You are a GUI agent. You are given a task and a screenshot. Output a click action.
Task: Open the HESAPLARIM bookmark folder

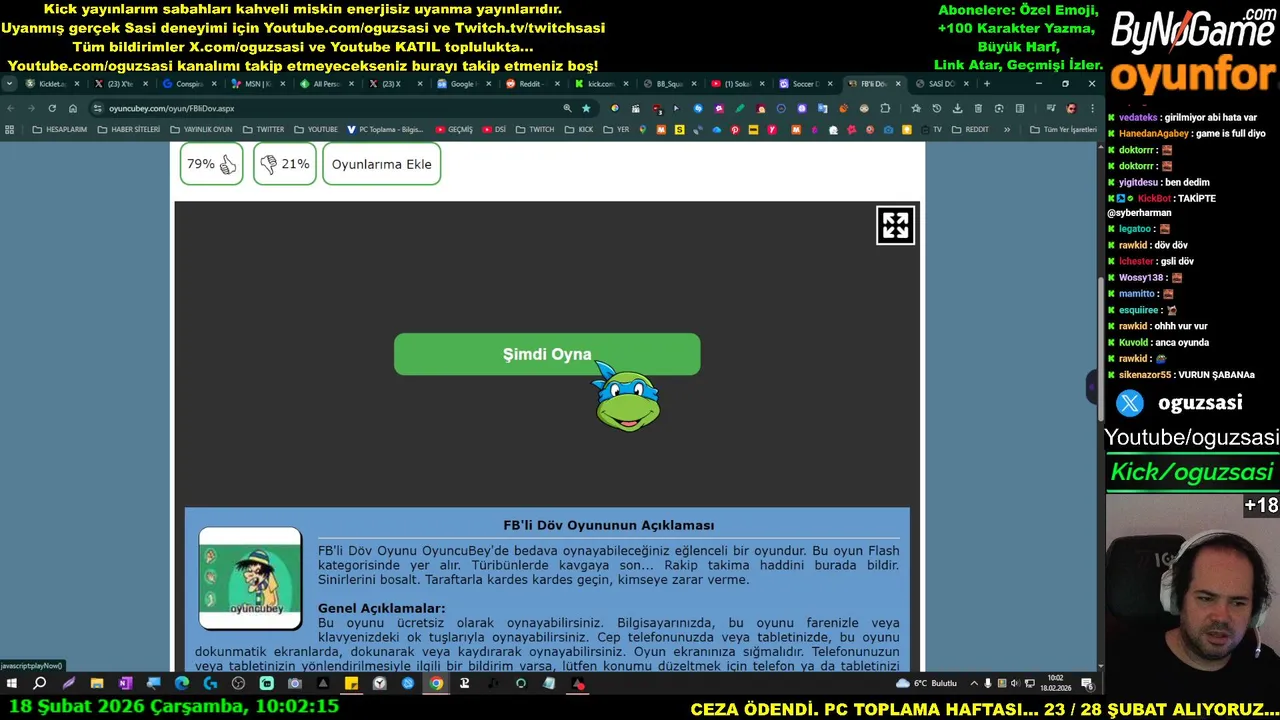click(60, 129)
